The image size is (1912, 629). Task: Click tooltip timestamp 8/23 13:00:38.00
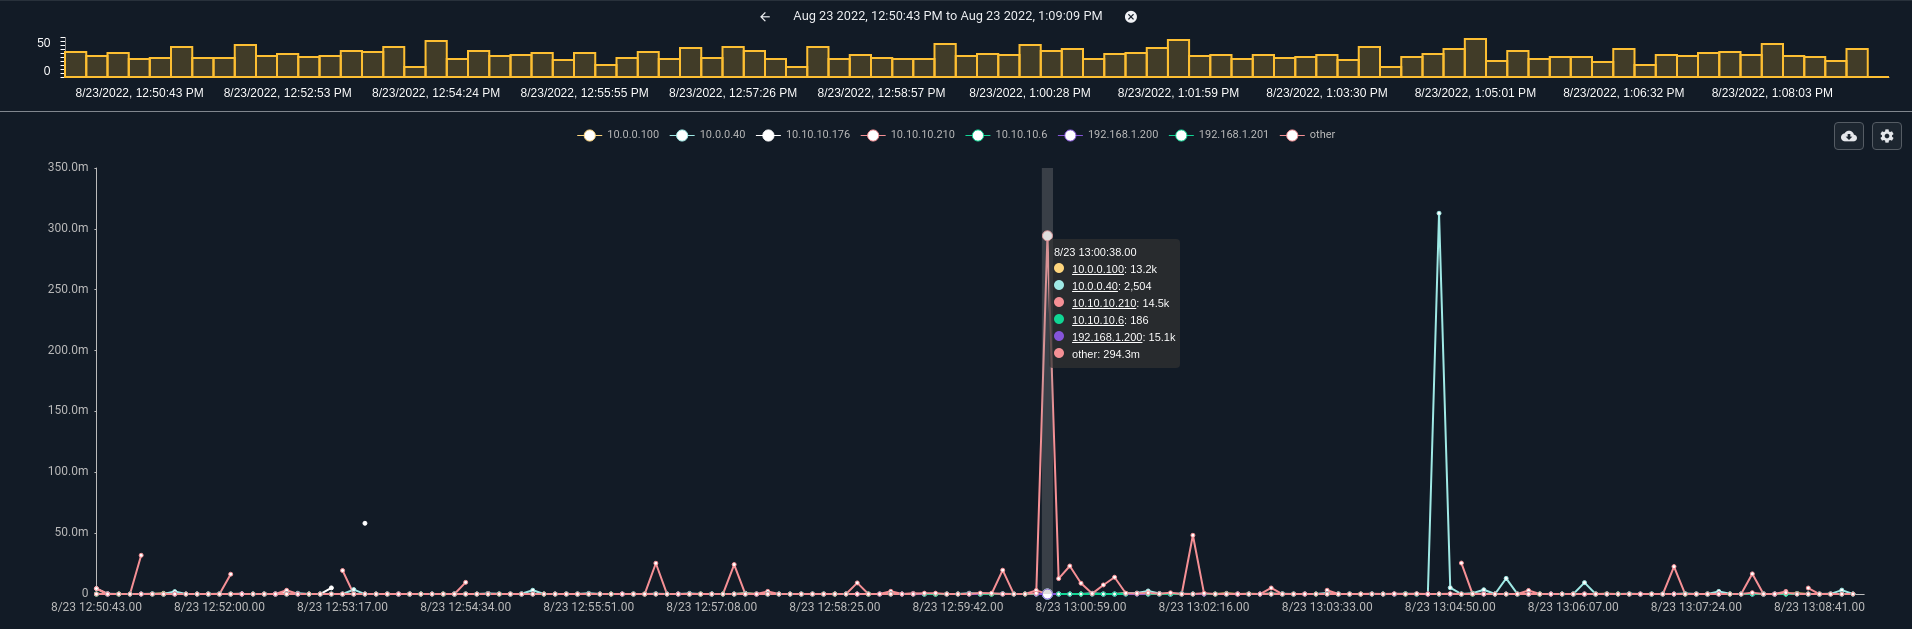pos(1095,252)
